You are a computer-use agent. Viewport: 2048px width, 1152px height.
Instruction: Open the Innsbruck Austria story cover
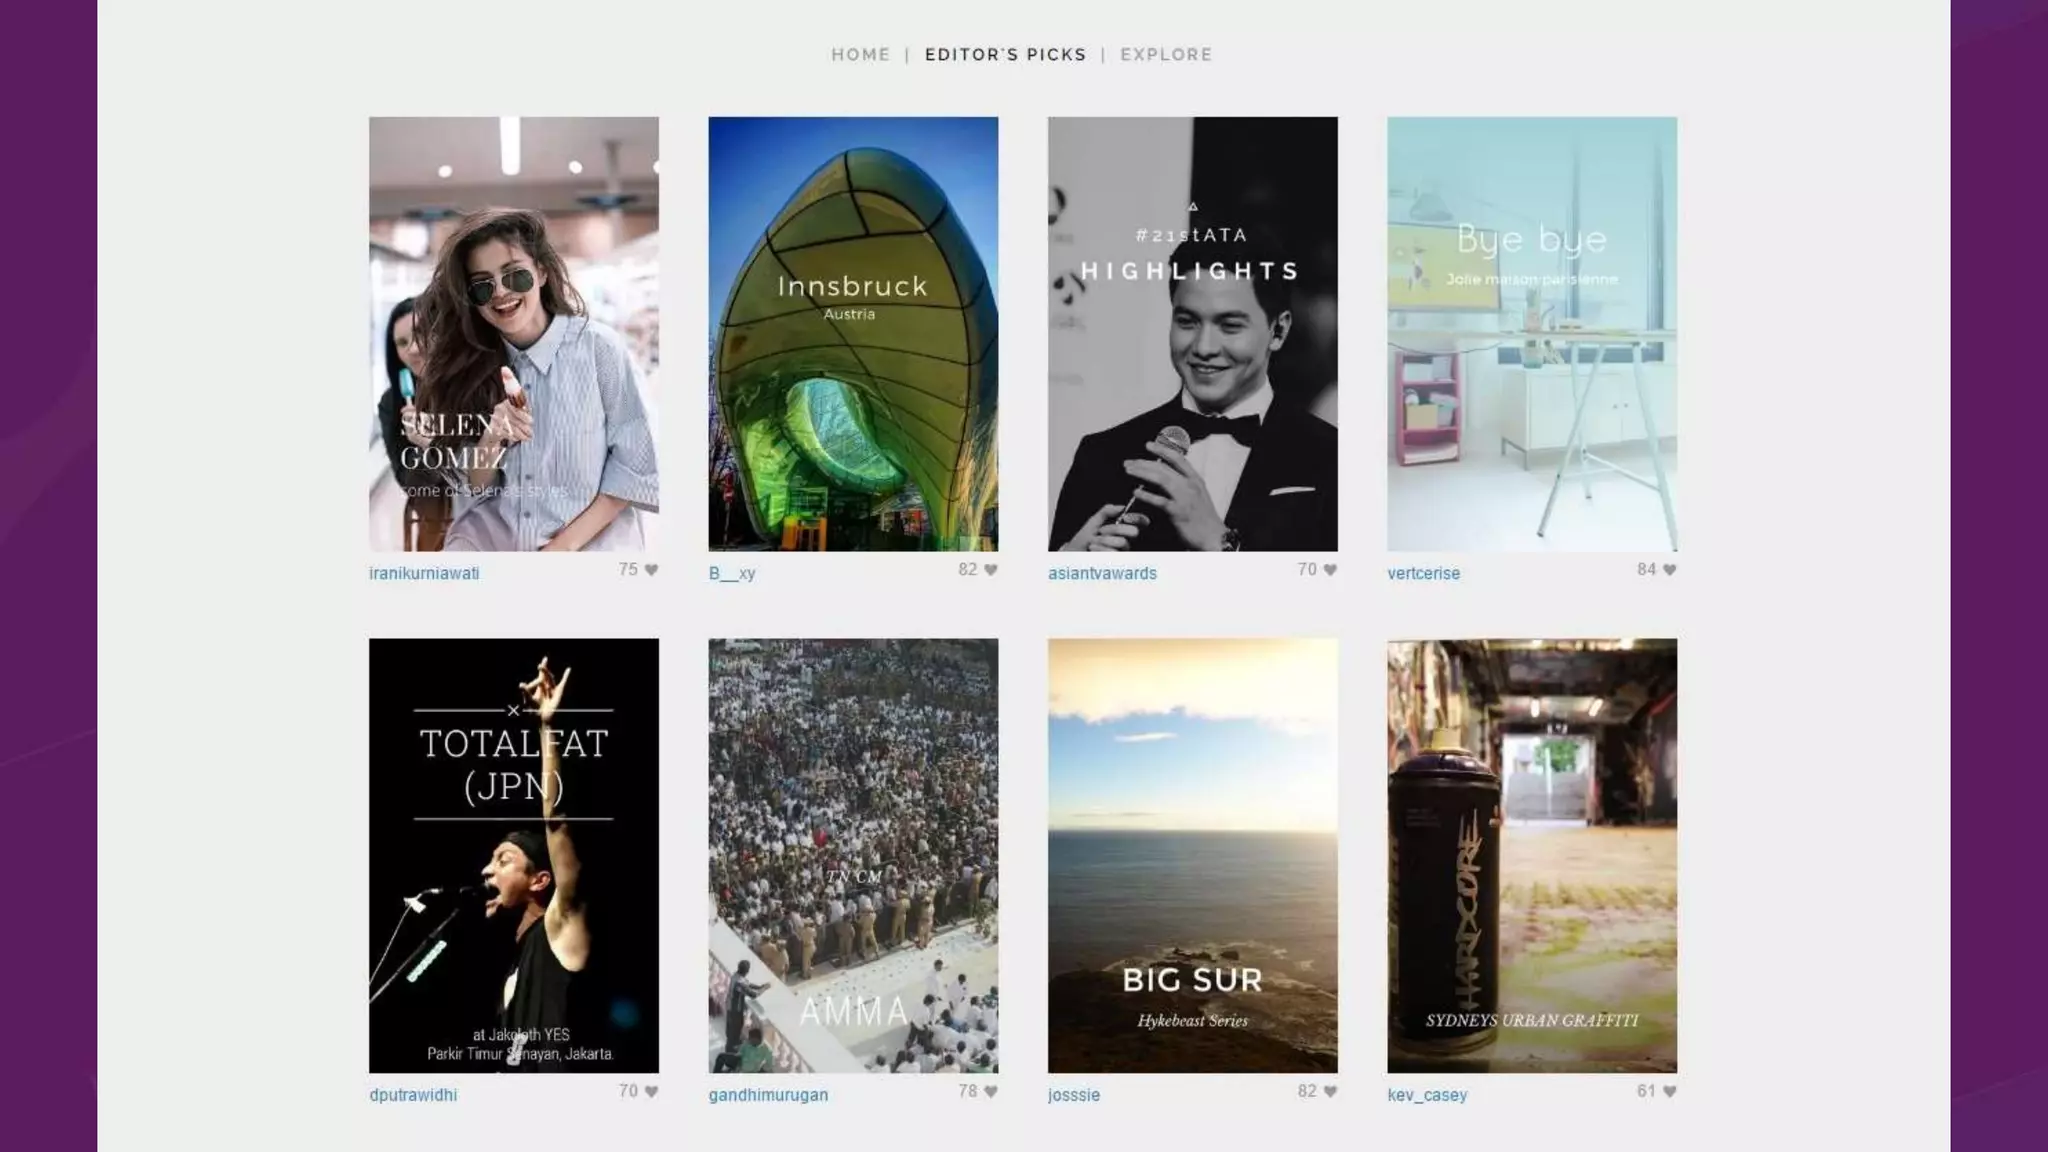tap(853, 334)
